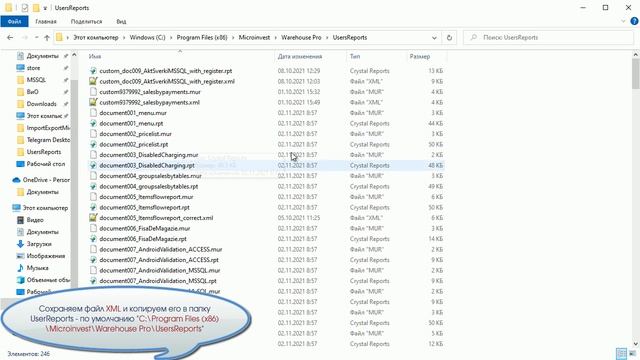The height and width of the screenshot is (360, 640).
Task: Select document002_pricelist.rpt file icon
Action: tap(93, 144)
